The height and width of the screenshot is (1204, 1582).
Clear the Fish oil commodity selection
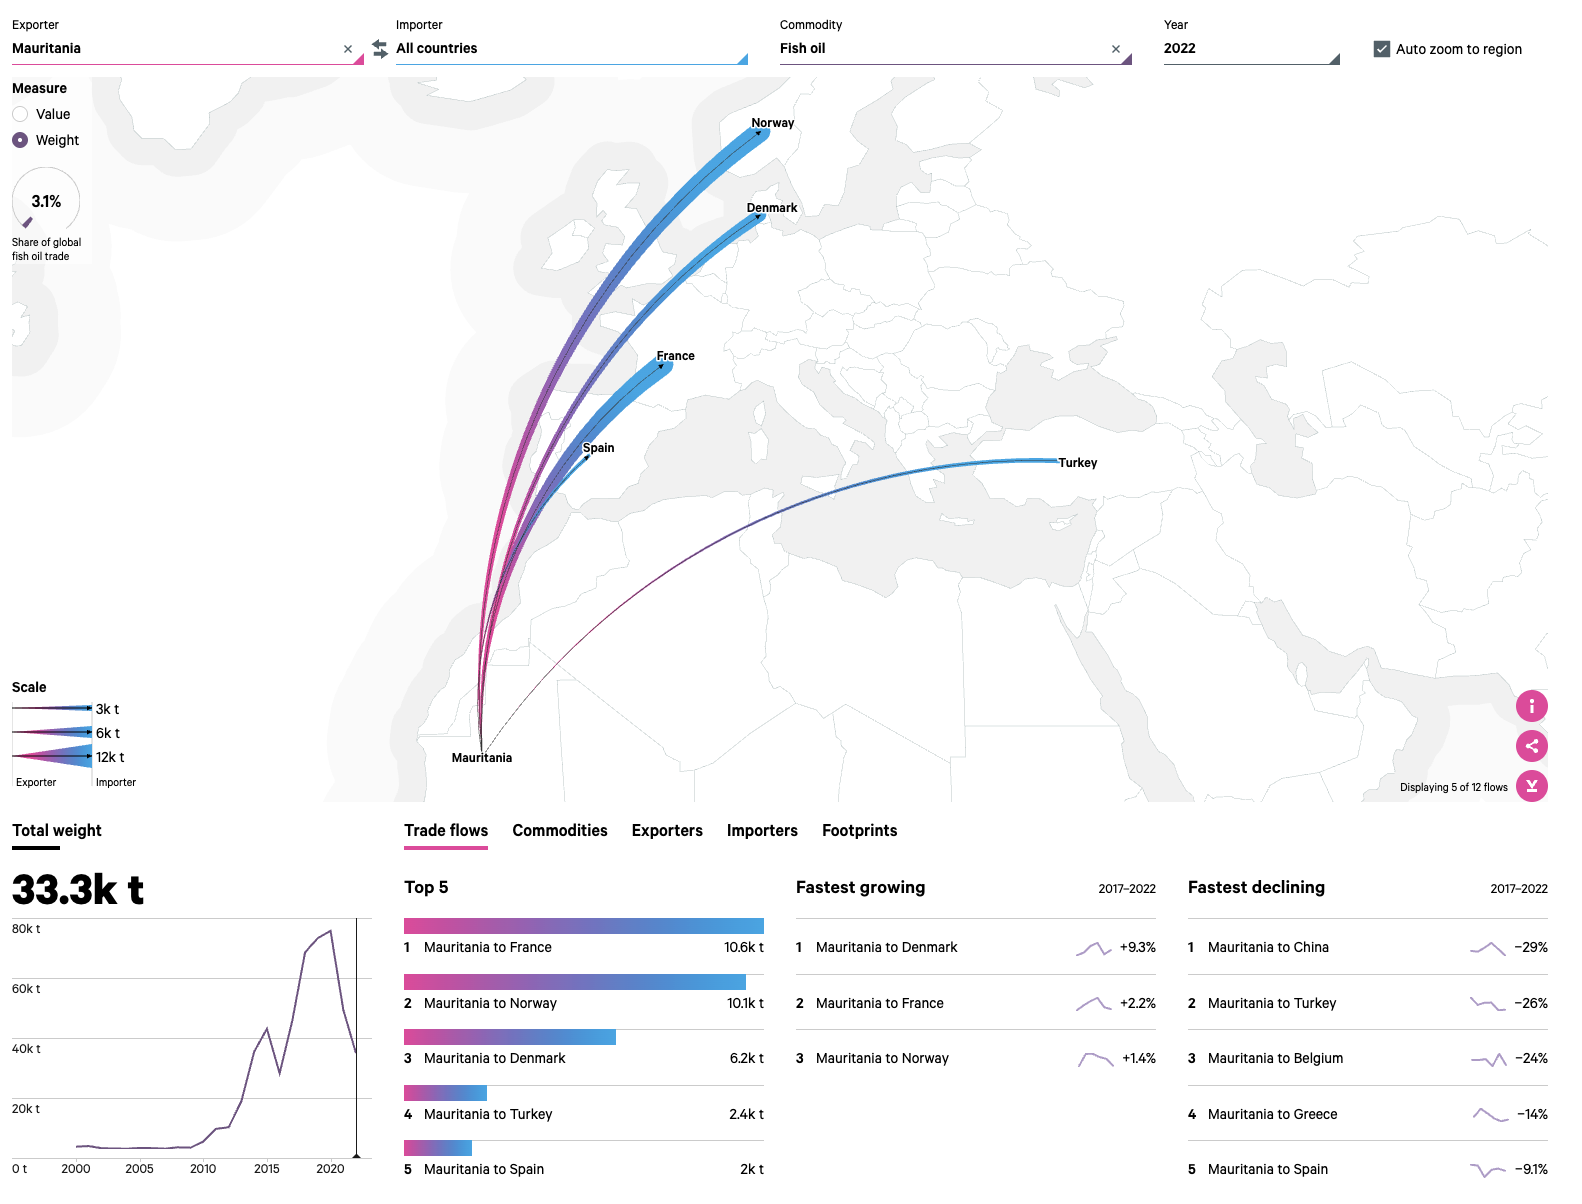click(1116, 49)
